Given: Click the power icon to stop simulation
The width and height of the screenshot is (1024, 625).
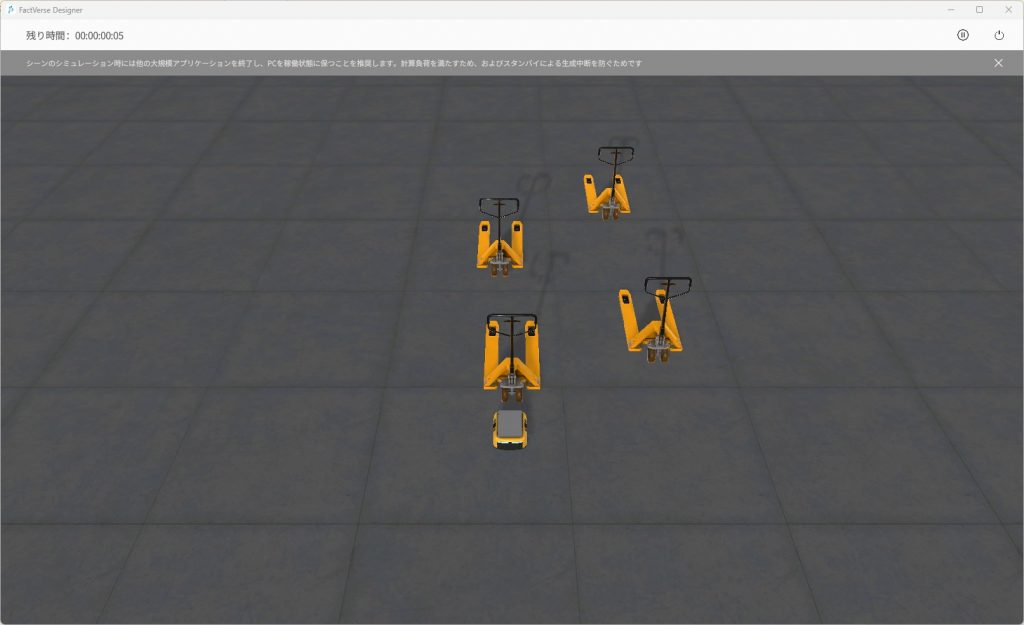Looking at the screenshot, I should (x=998, y=35).
